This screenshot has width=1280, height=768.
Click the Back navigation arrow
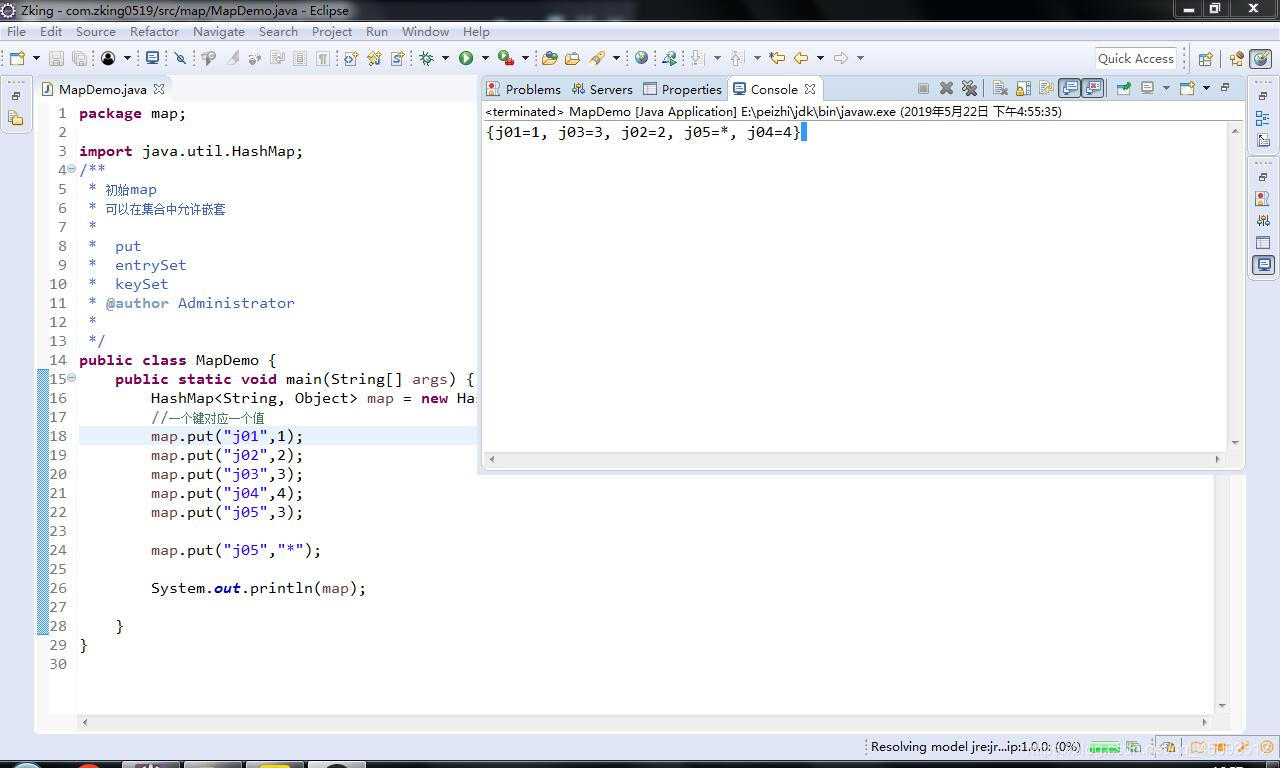801,58
